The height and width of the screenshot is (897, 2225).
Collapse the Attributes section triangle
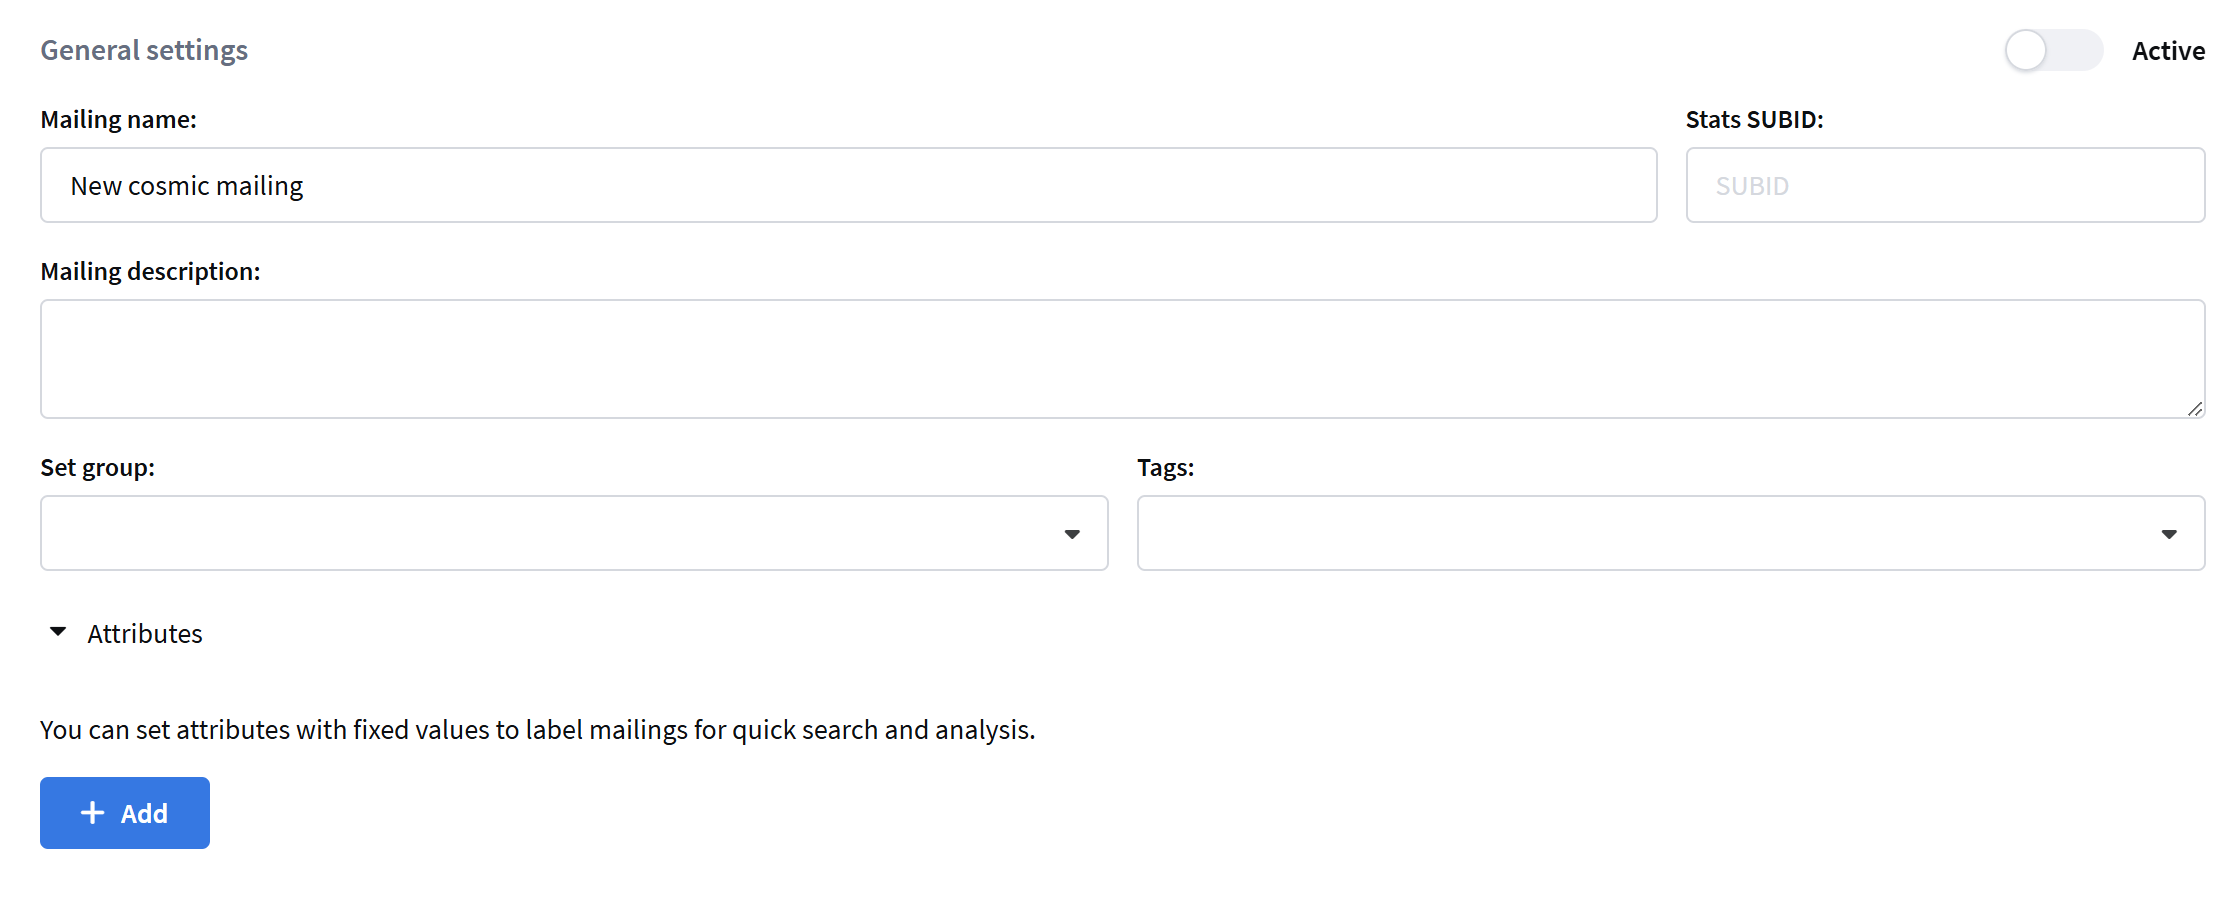(58, 632)
